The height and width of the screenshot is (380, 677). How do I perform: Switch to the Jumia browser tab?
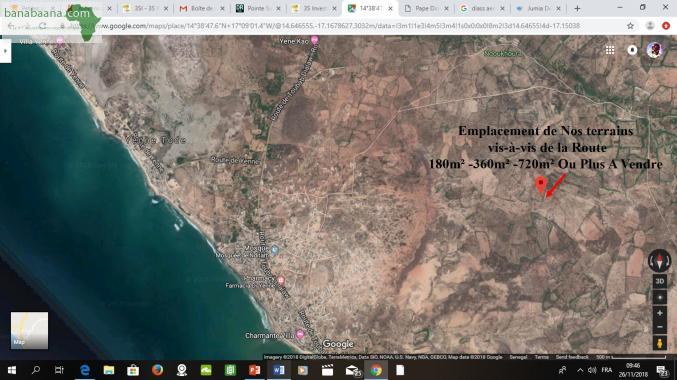(538, 8)
